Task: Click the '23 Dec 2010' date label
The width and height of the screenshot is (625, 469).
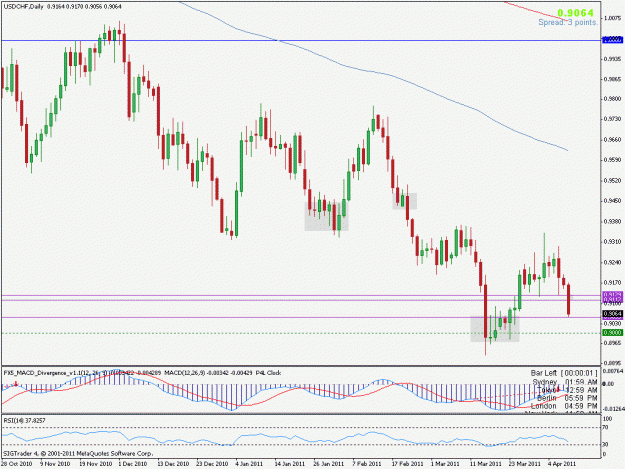Action: 212,464
